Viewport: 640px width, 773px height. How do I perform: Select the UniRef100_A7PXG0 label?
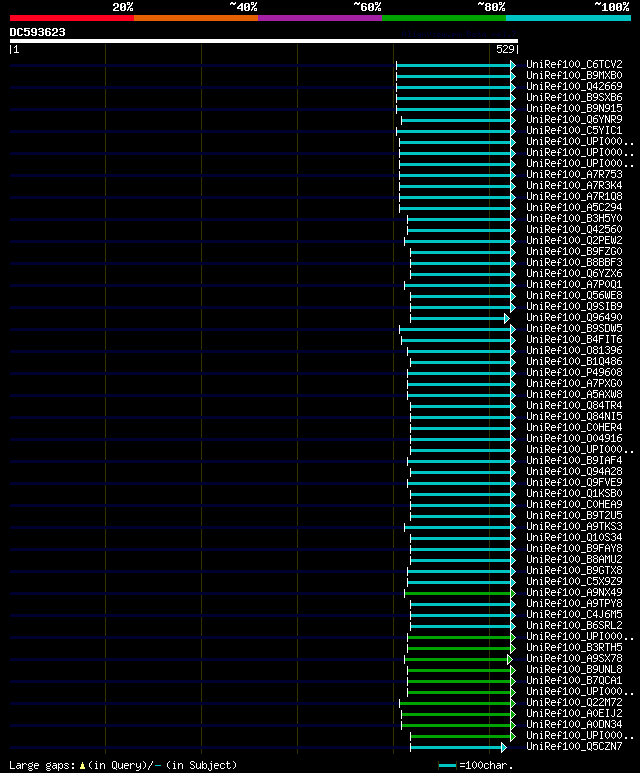click(574, 384)
